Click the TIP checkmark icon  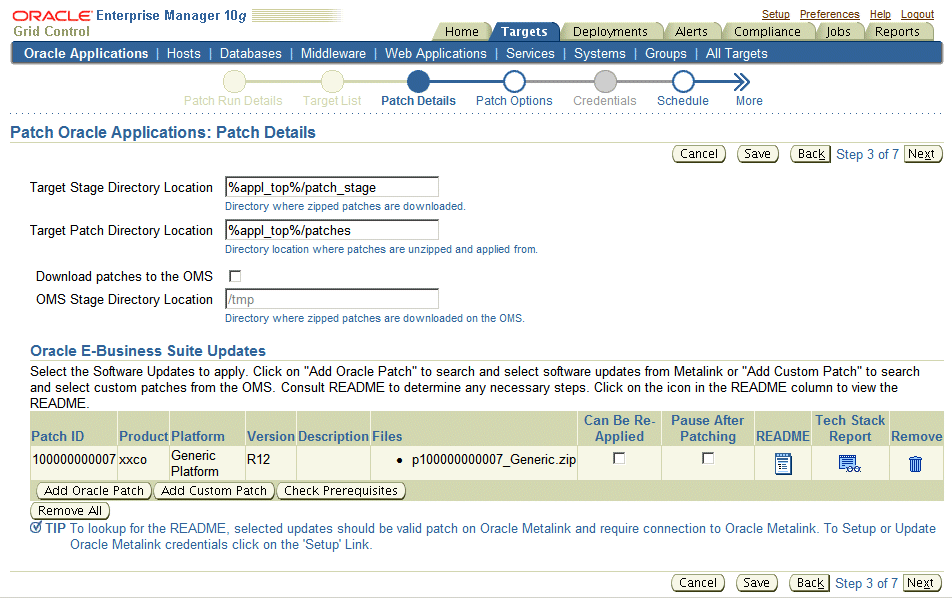click(x=36, y=528)
